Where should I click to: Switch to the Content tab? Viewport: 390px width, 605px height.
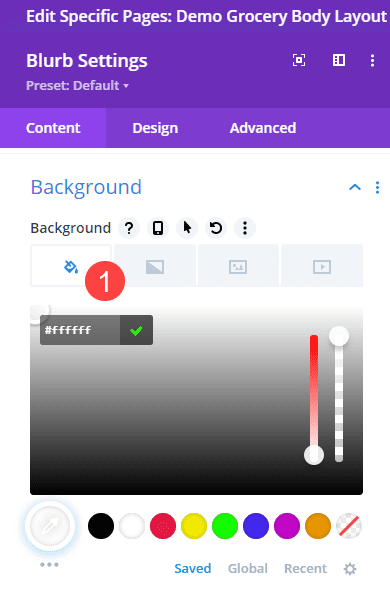53,128
